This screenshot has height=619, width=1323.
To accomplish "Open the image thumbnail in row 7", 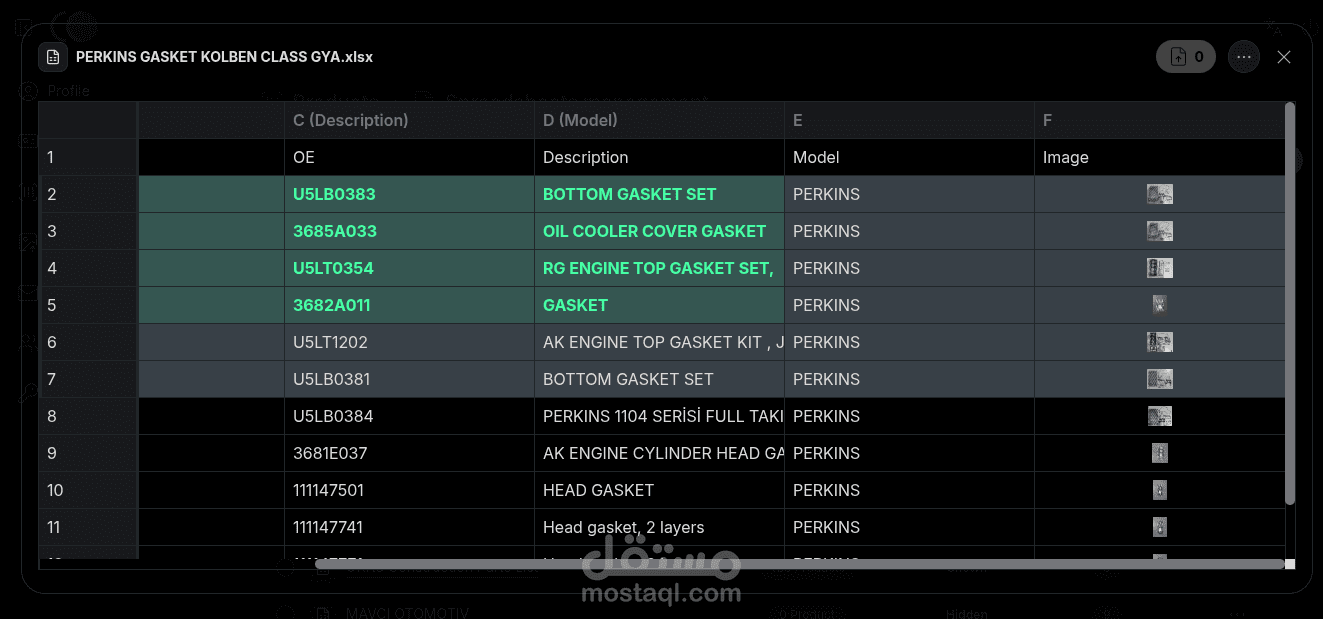I will pos(1160,379).
